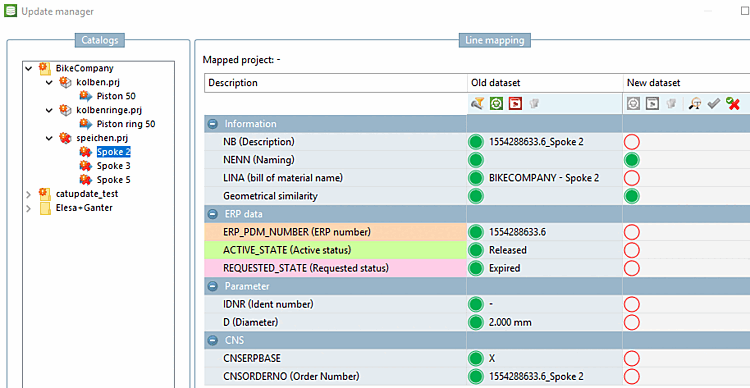Expand the catupdate_test catalog node
The width and height of the screenshot is (750, 388).
28,195
